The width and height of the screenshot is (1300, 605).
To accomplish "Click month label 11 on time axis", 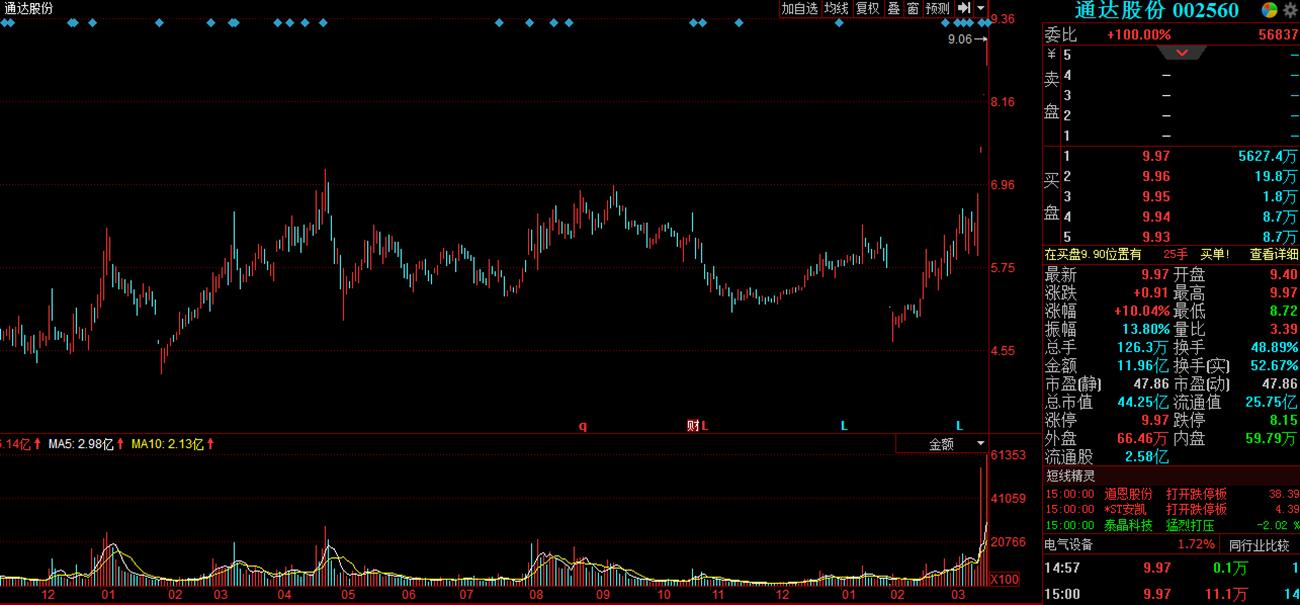I will [717, 595].
